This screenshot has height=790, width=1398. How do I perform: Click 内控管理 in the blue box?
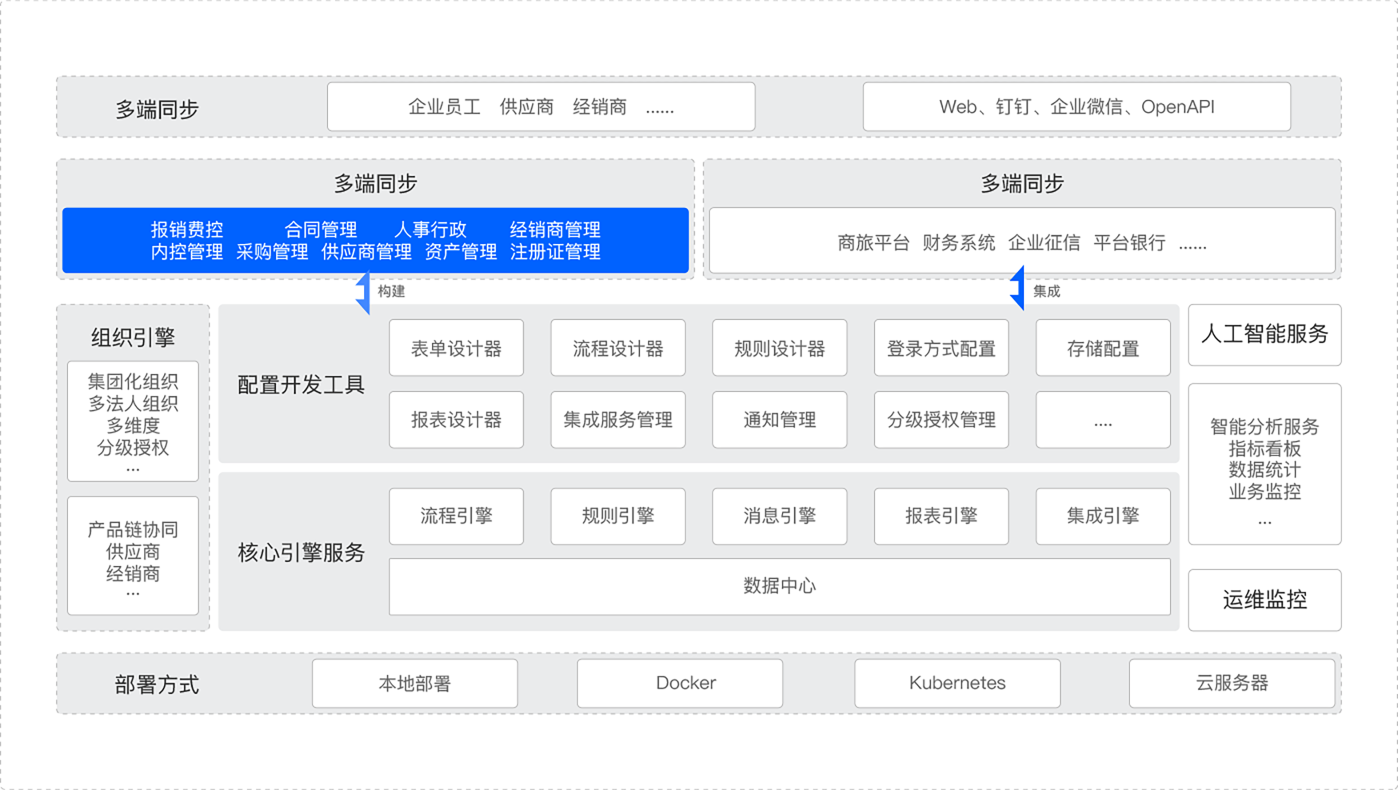tap(187, 252)
